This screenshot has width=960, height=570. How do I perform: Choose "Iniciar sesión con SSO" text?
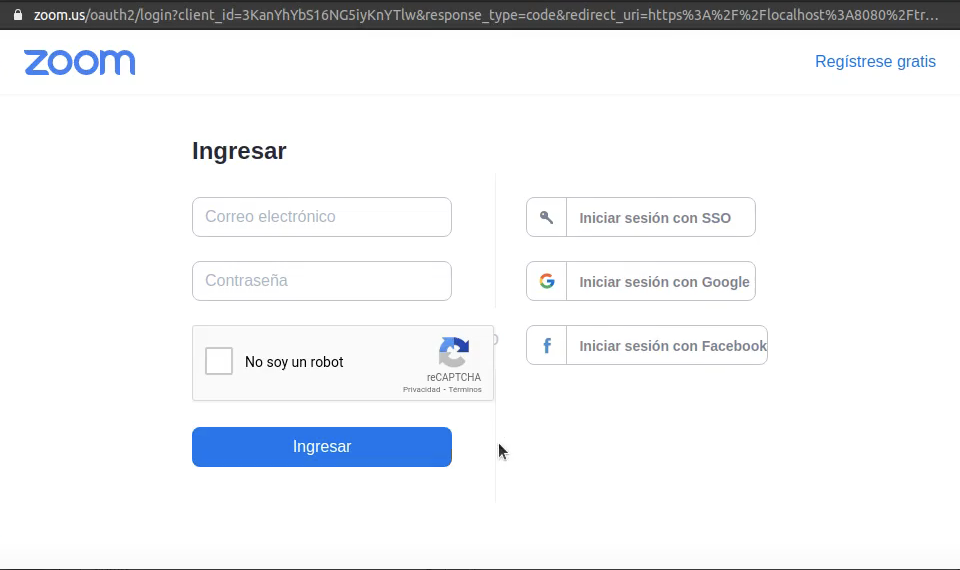(x=655, y=218)
